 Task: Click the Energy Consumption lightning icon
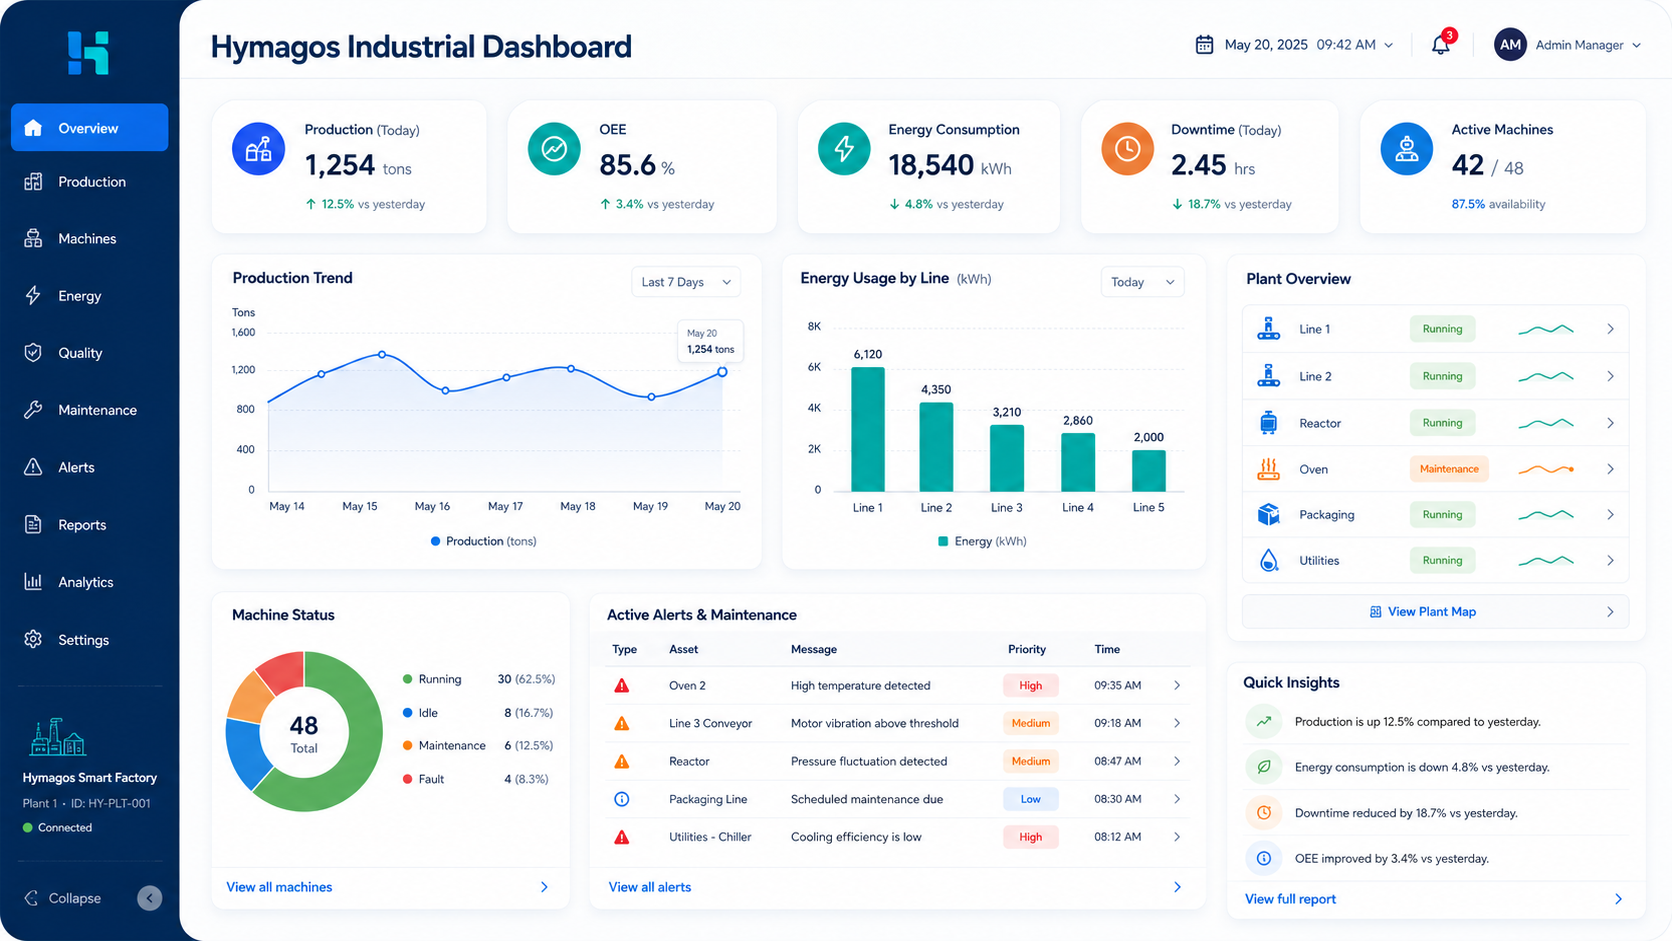click(844, 149)
